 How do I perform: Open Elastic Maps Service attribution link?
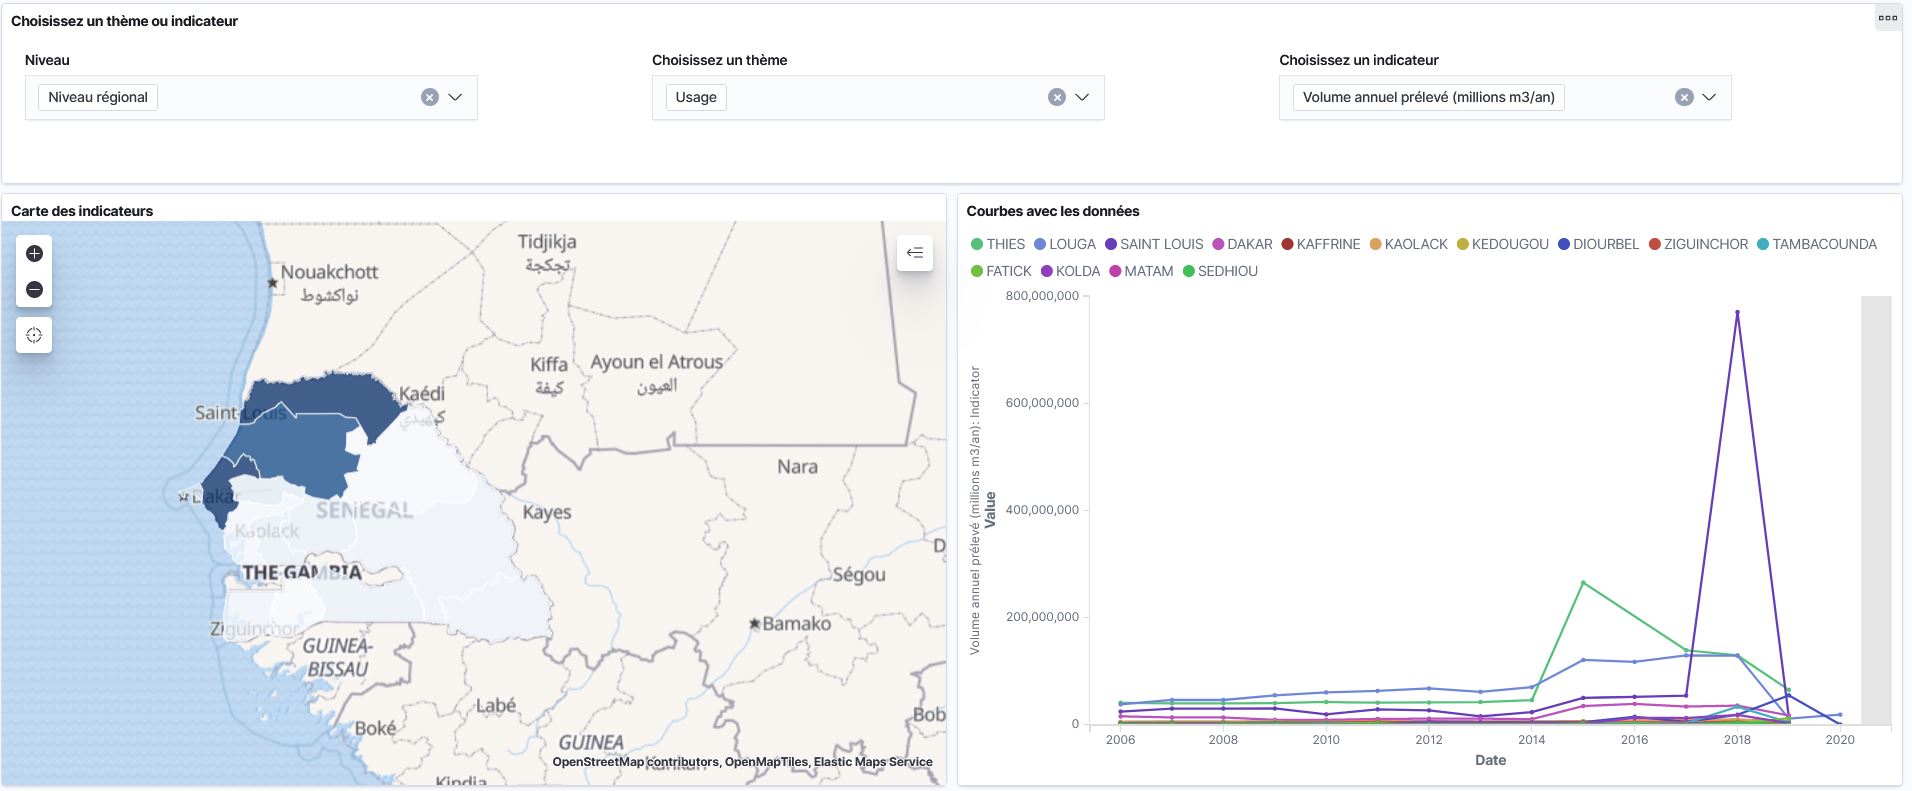[x=873, y=762]
